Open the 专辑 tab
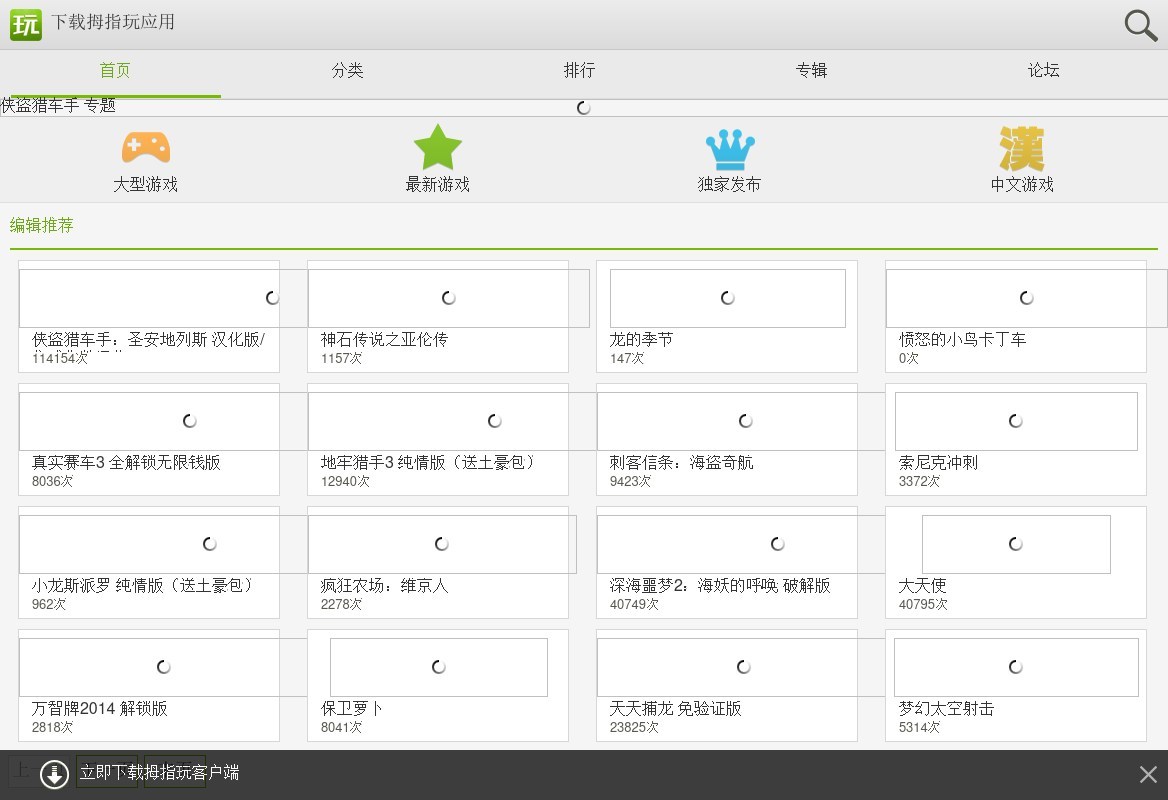 tap(811, 71)
